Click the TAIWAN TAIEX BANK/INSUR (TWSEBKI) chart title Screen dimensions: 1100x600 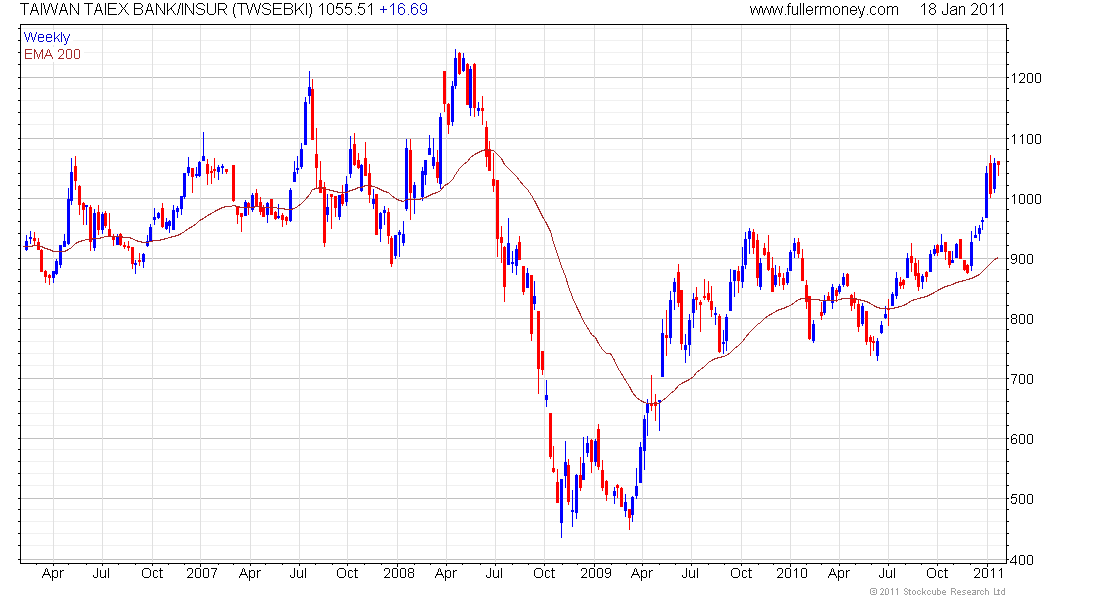coord(166,10)
